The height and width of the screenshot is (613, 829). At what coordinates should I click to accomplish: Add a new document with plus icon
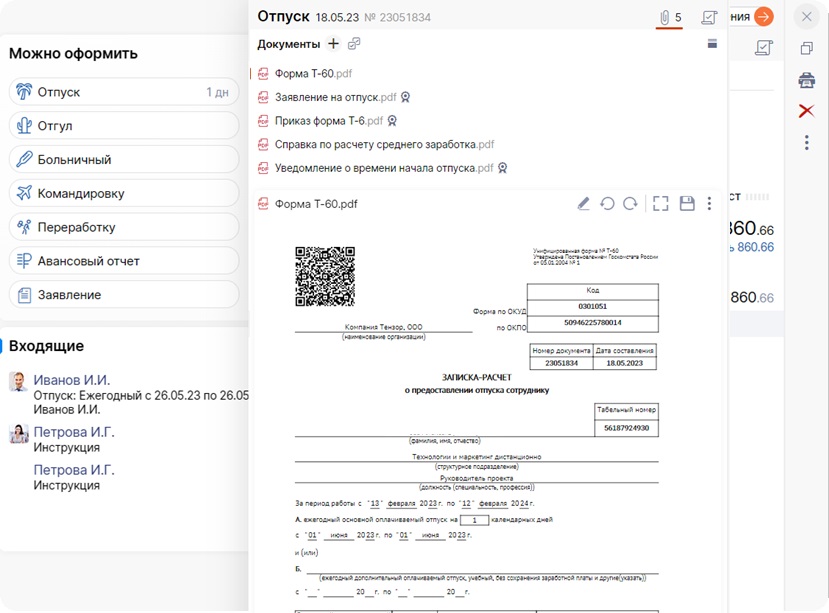click(333, 43)
